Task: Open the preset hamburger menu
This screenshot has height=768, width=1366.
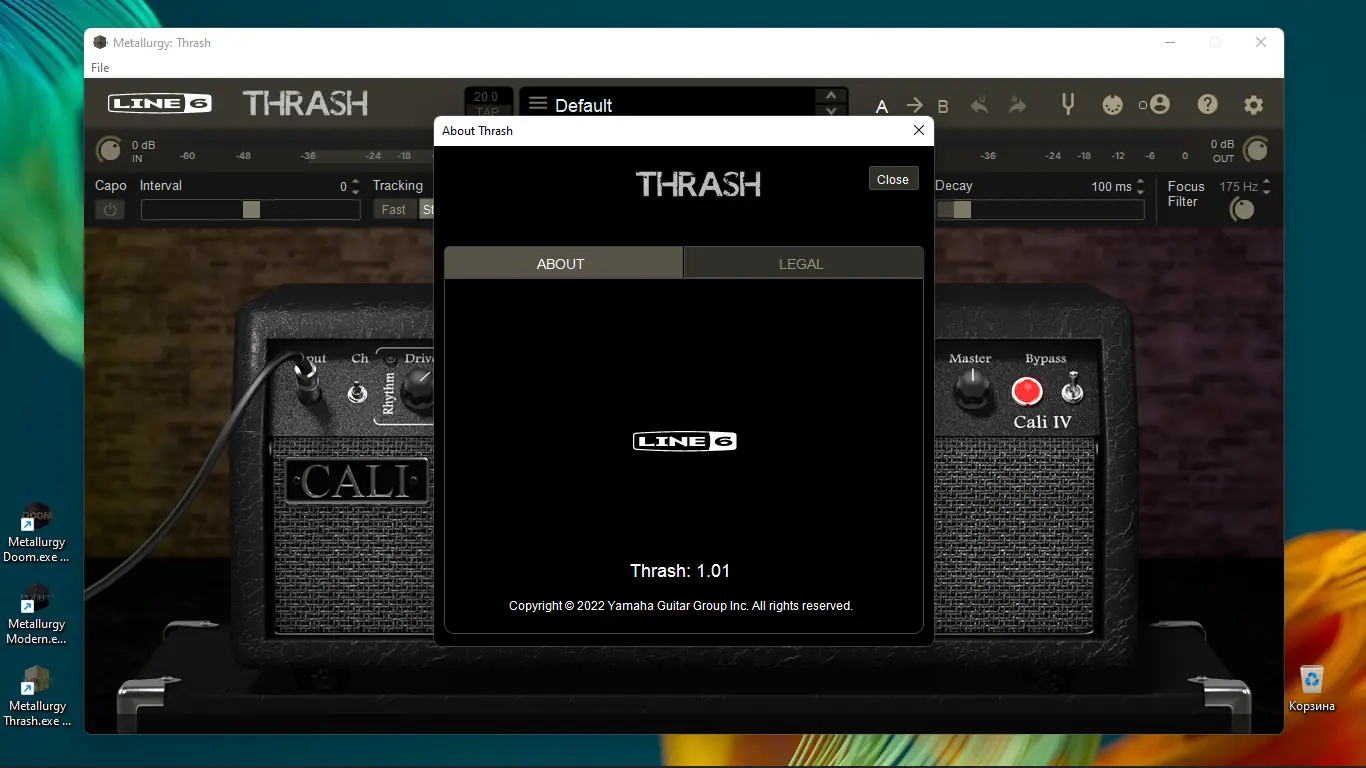Action: pos(538,104)
